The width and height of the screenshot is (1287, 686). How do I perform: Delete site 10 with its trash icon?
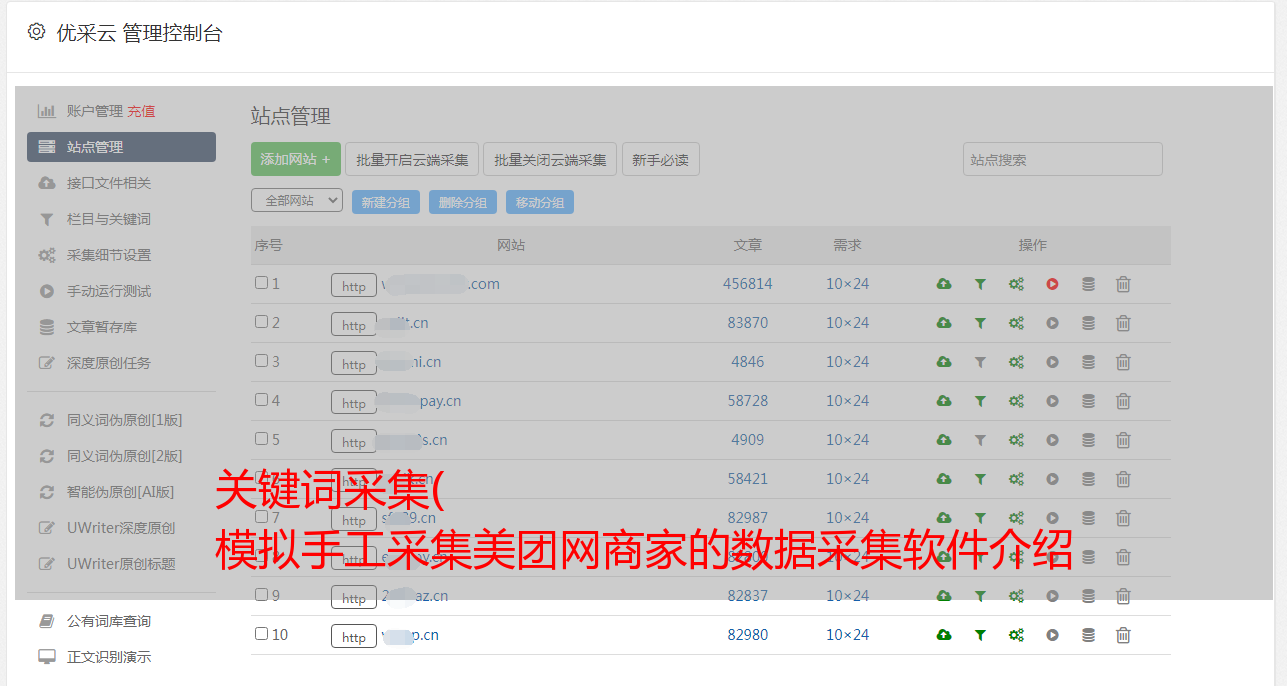(1123, 635)
